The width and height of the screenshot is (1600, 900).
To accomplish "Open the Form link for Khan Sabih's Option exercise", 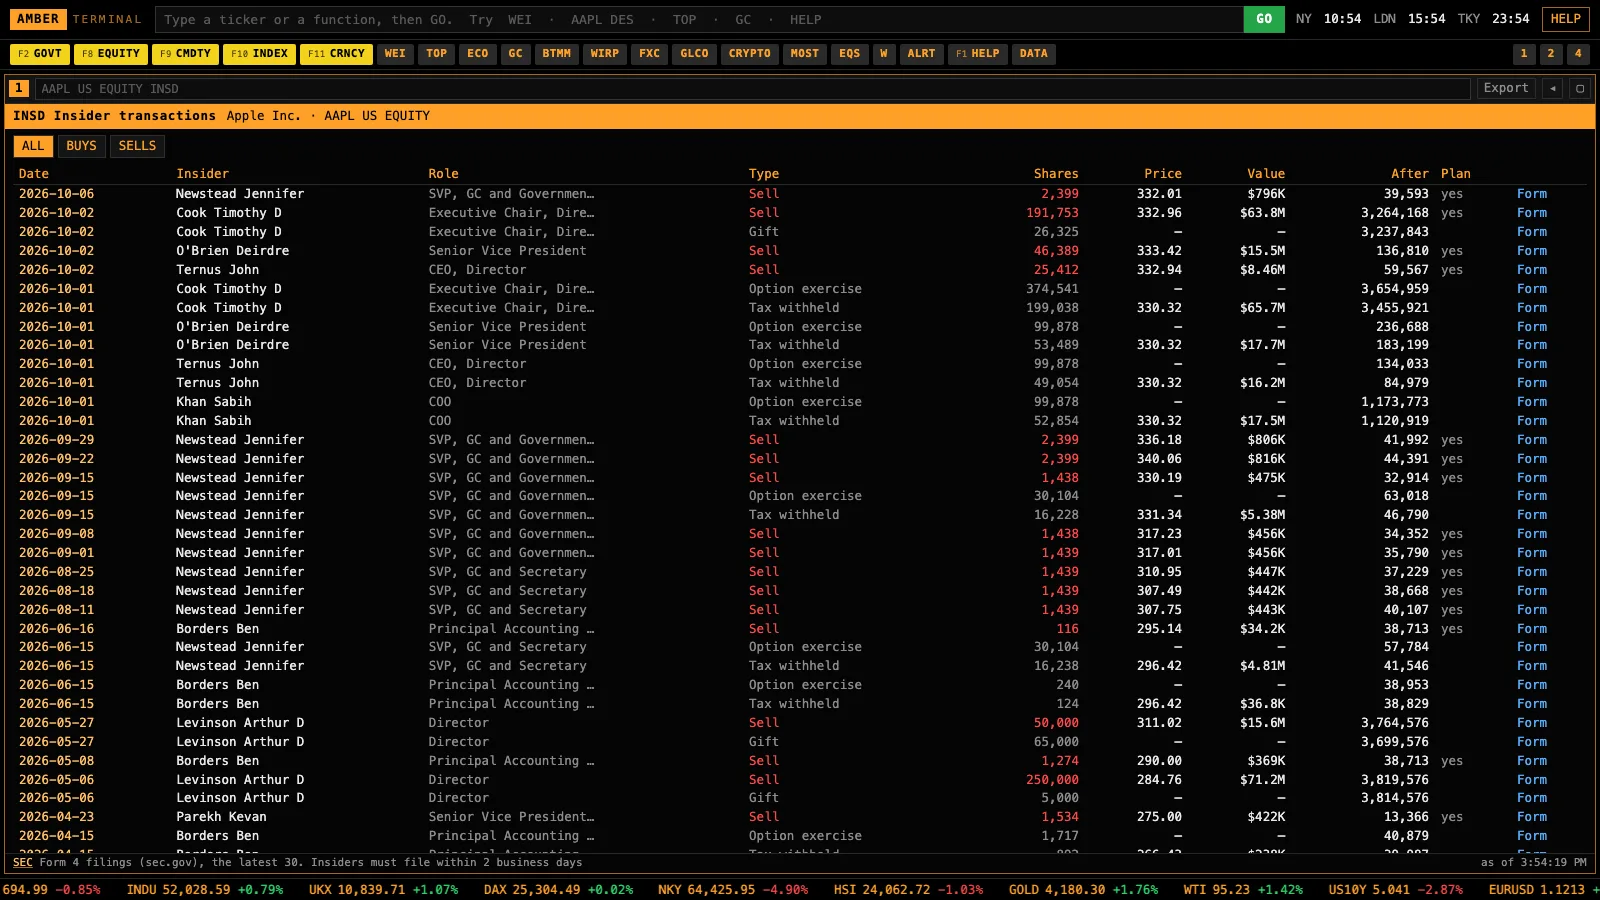I will (x=1531, y=402).
